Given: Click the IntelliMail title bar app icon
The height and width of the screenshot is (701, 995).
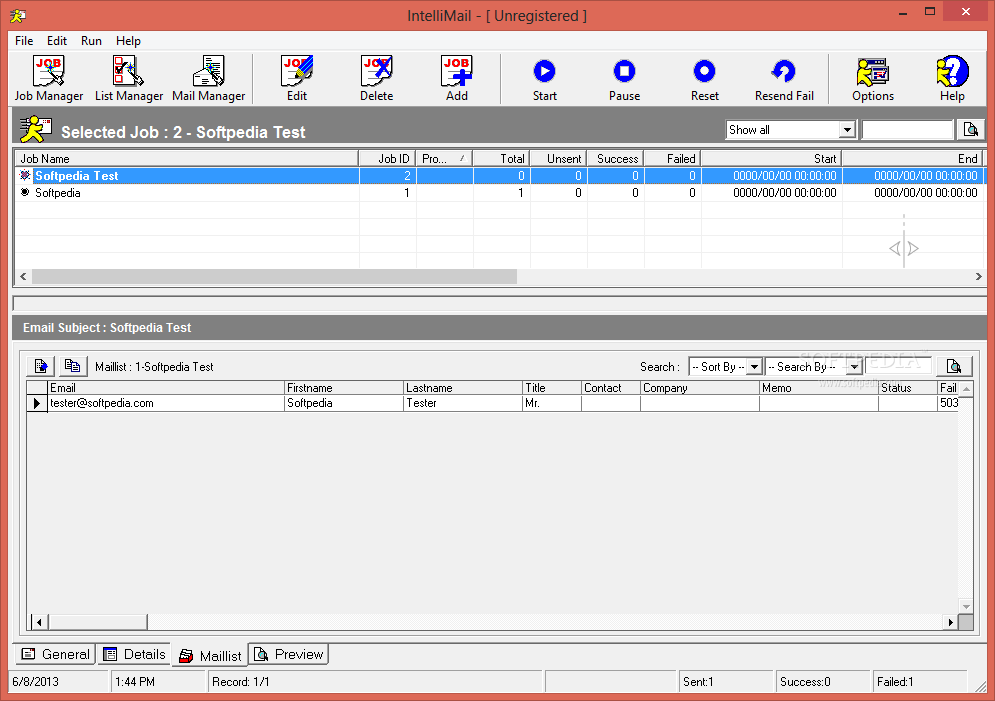Looking at the screenshot, I should point(18,15).
